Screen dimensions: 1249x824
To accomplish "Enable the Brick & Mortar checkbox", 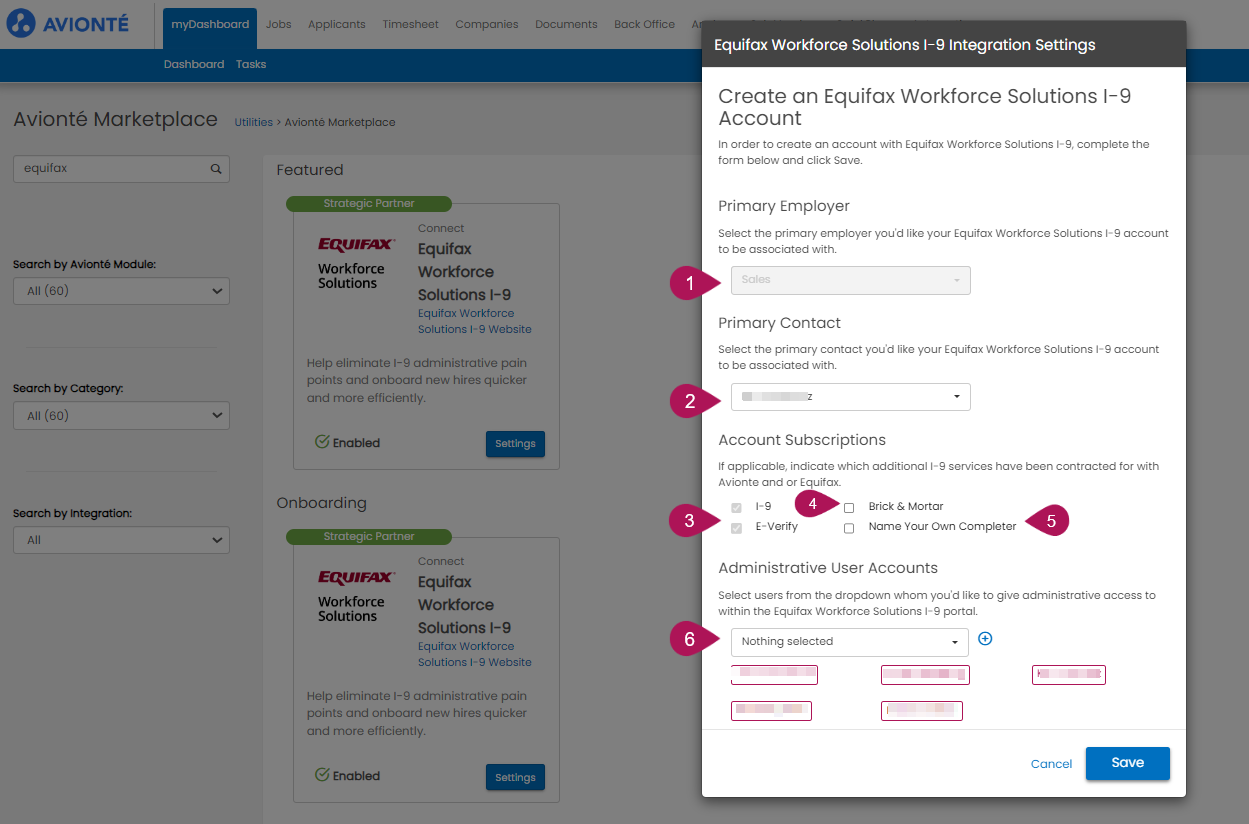I will click(x=849, y=507).
